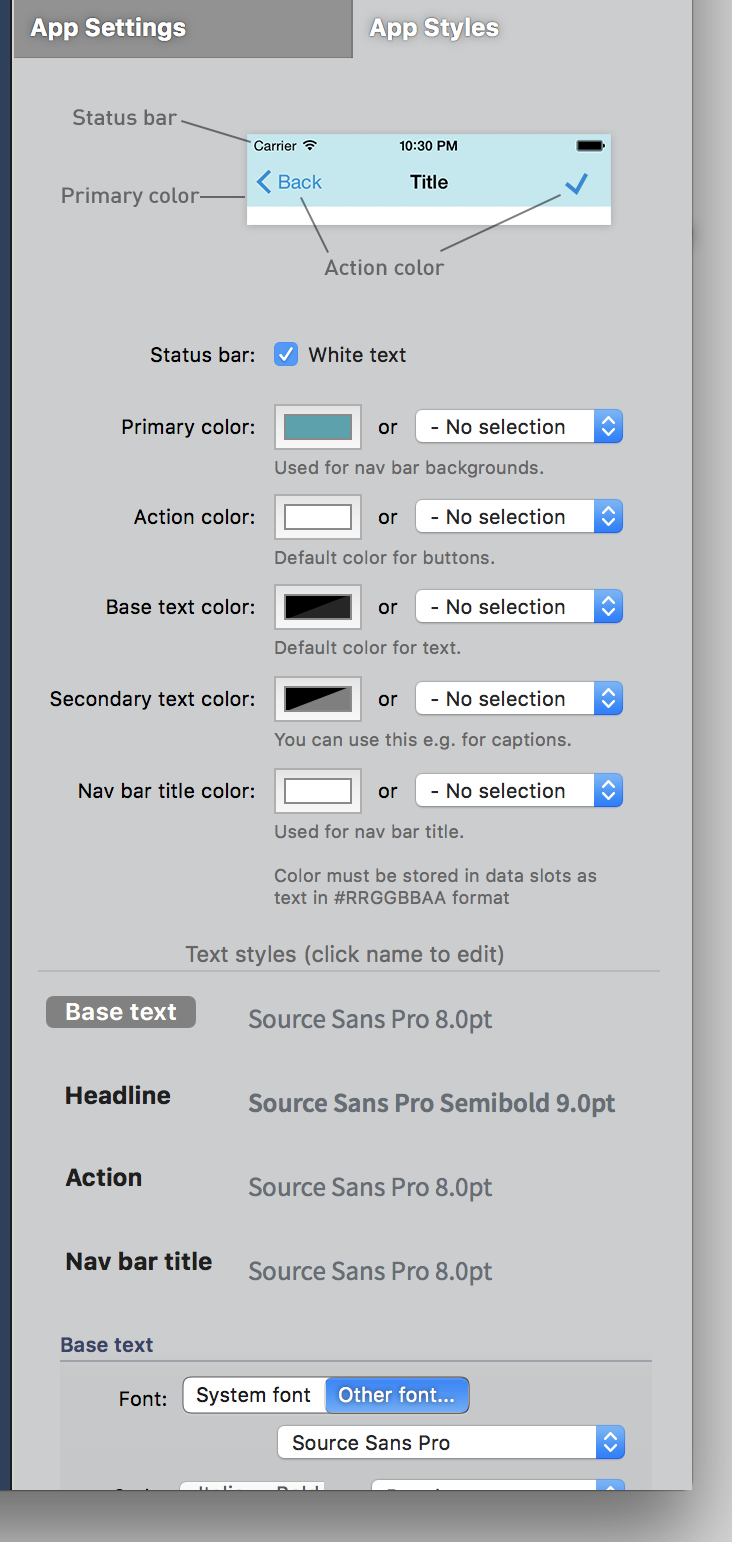Switch to the App Styles tab
The width and height of the screenshot is (732, 1542).
tap(434, 28)
